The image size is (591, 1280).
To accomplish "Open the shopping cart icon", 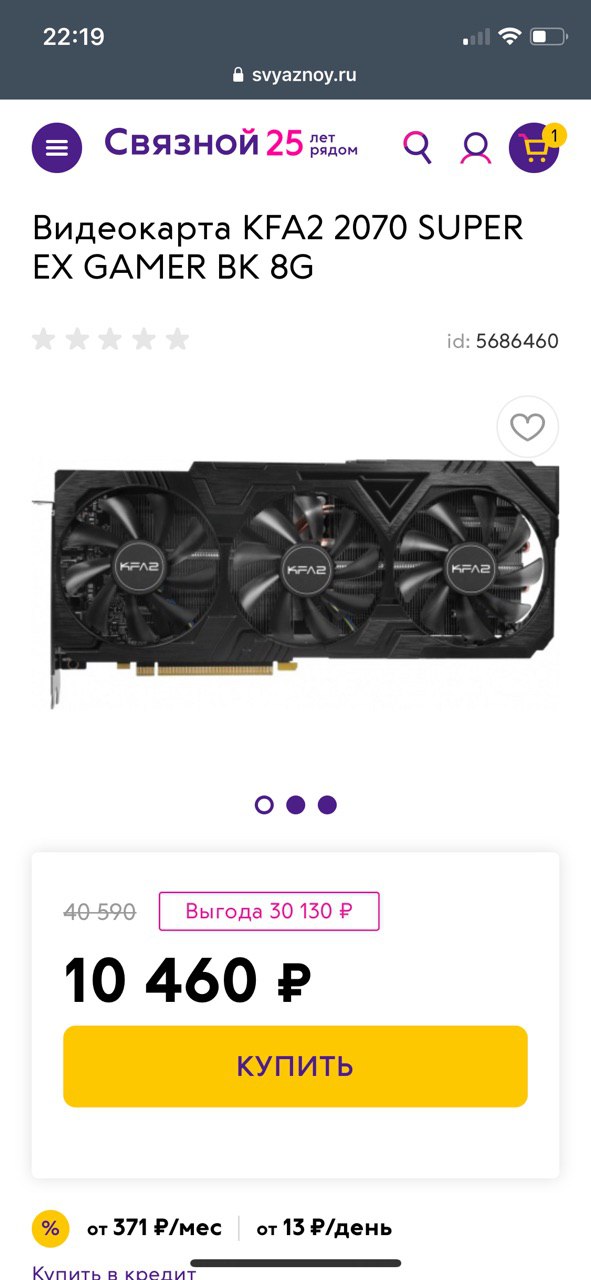I will [536, 147].
